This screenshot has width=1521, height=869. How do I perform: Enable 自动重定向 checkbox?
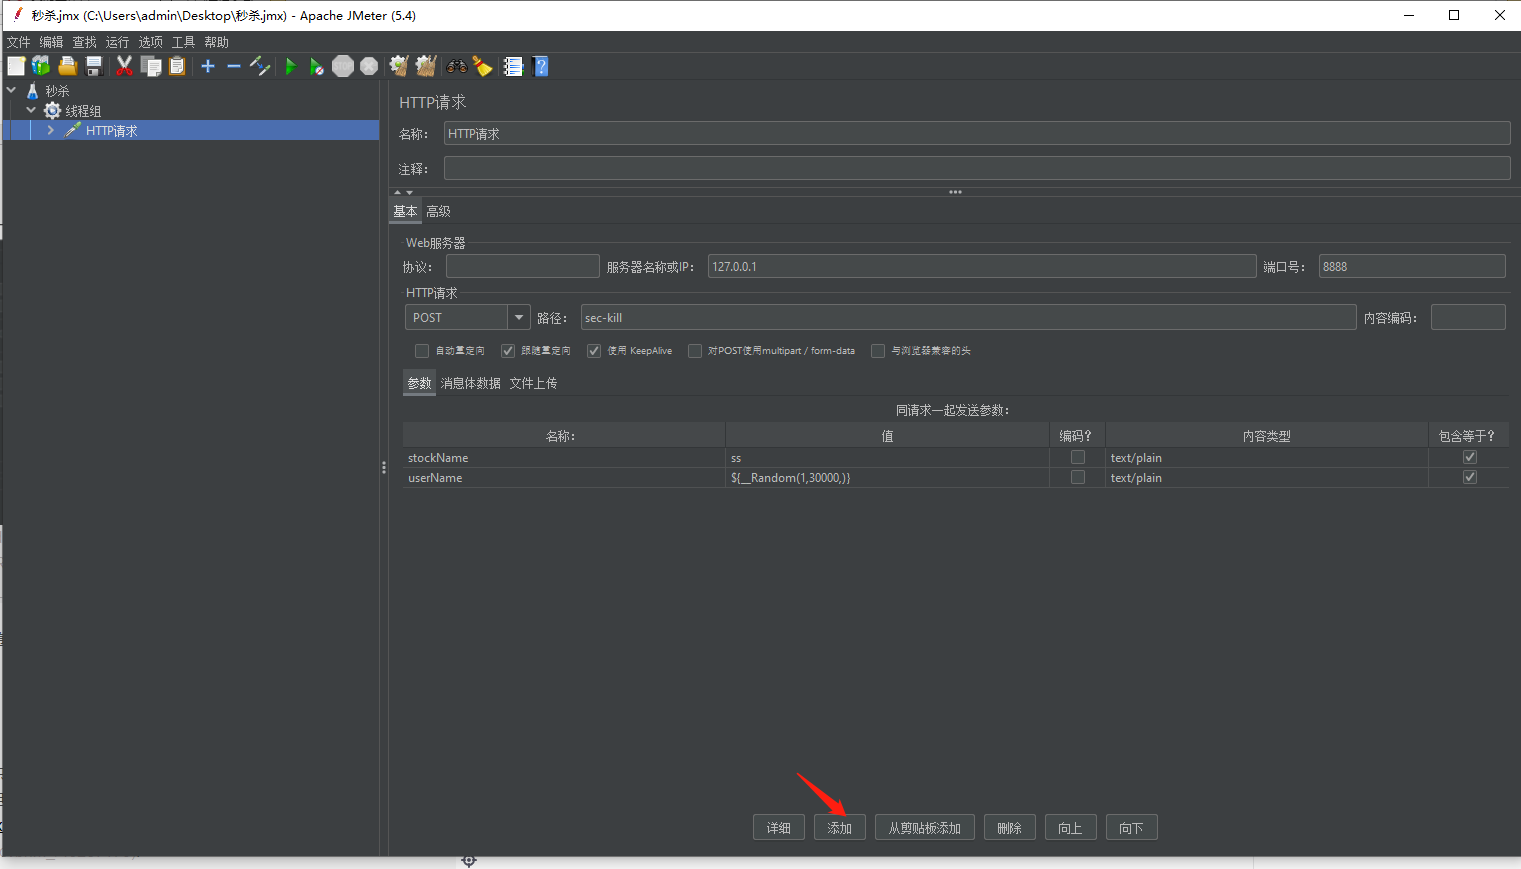pyautogui.click(x=422, y=350)
